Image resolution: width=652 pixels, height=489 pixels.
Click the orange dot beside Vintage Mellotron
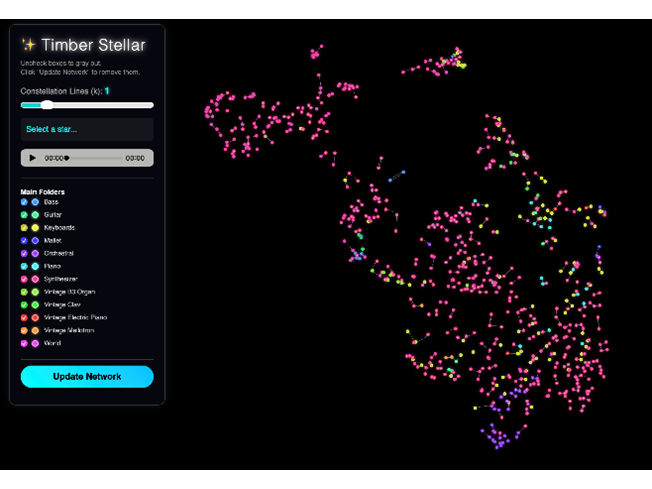coord(35,330)
